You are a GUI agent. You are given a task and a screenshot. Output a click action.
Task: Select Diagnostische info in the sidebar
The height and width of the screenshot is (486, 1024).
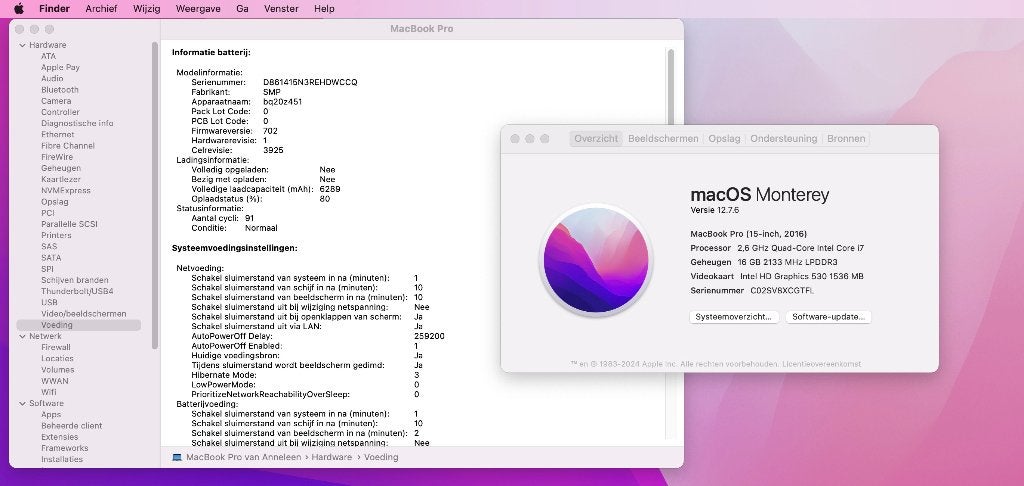(77, 123)
